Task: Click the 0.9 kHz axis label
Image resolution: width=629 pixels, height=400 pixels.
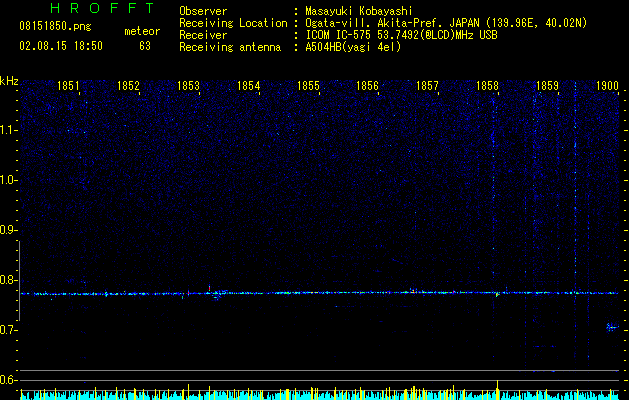Action: click(x=8, y=230)
